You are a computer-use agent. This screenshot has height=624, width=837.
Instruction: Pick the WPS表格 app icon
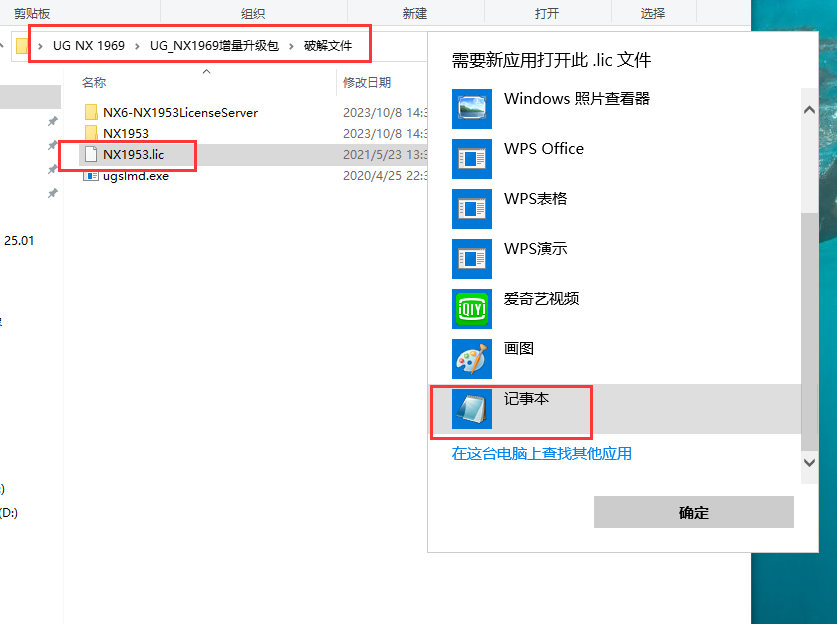pos(471,209)
